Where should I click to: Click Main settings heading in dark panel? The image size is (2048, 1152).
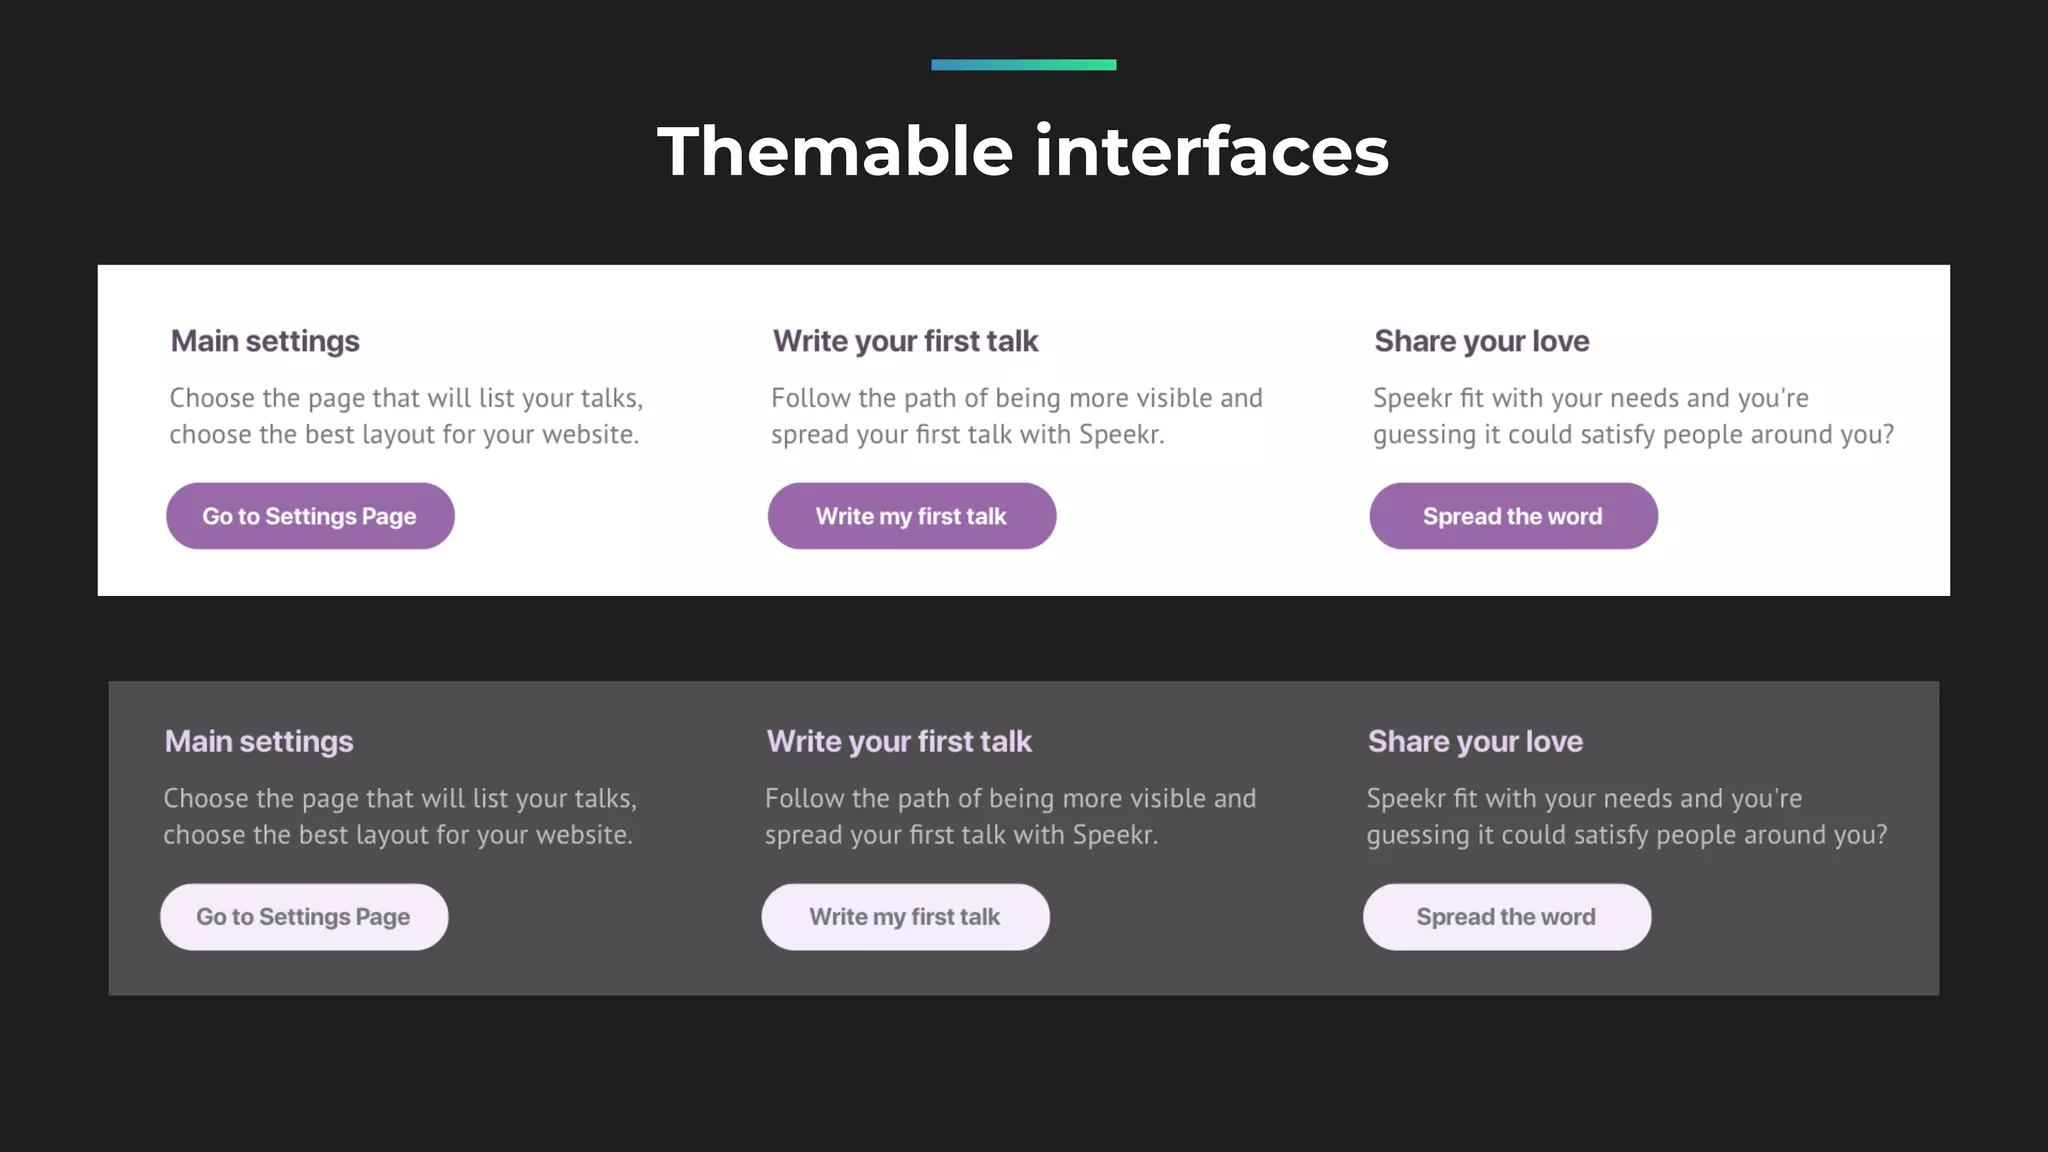click(259, 741)
